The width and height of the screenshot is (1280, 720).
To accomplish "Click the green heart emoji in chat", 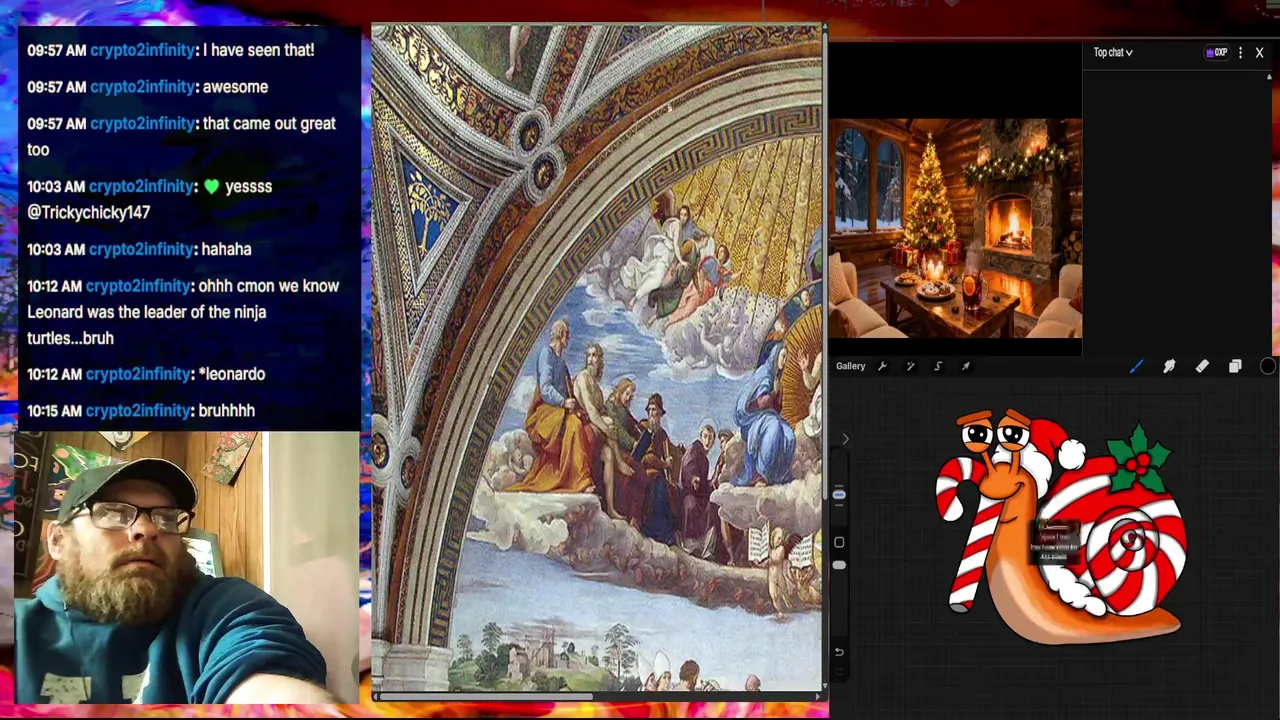I will click(x=211, y=187).
